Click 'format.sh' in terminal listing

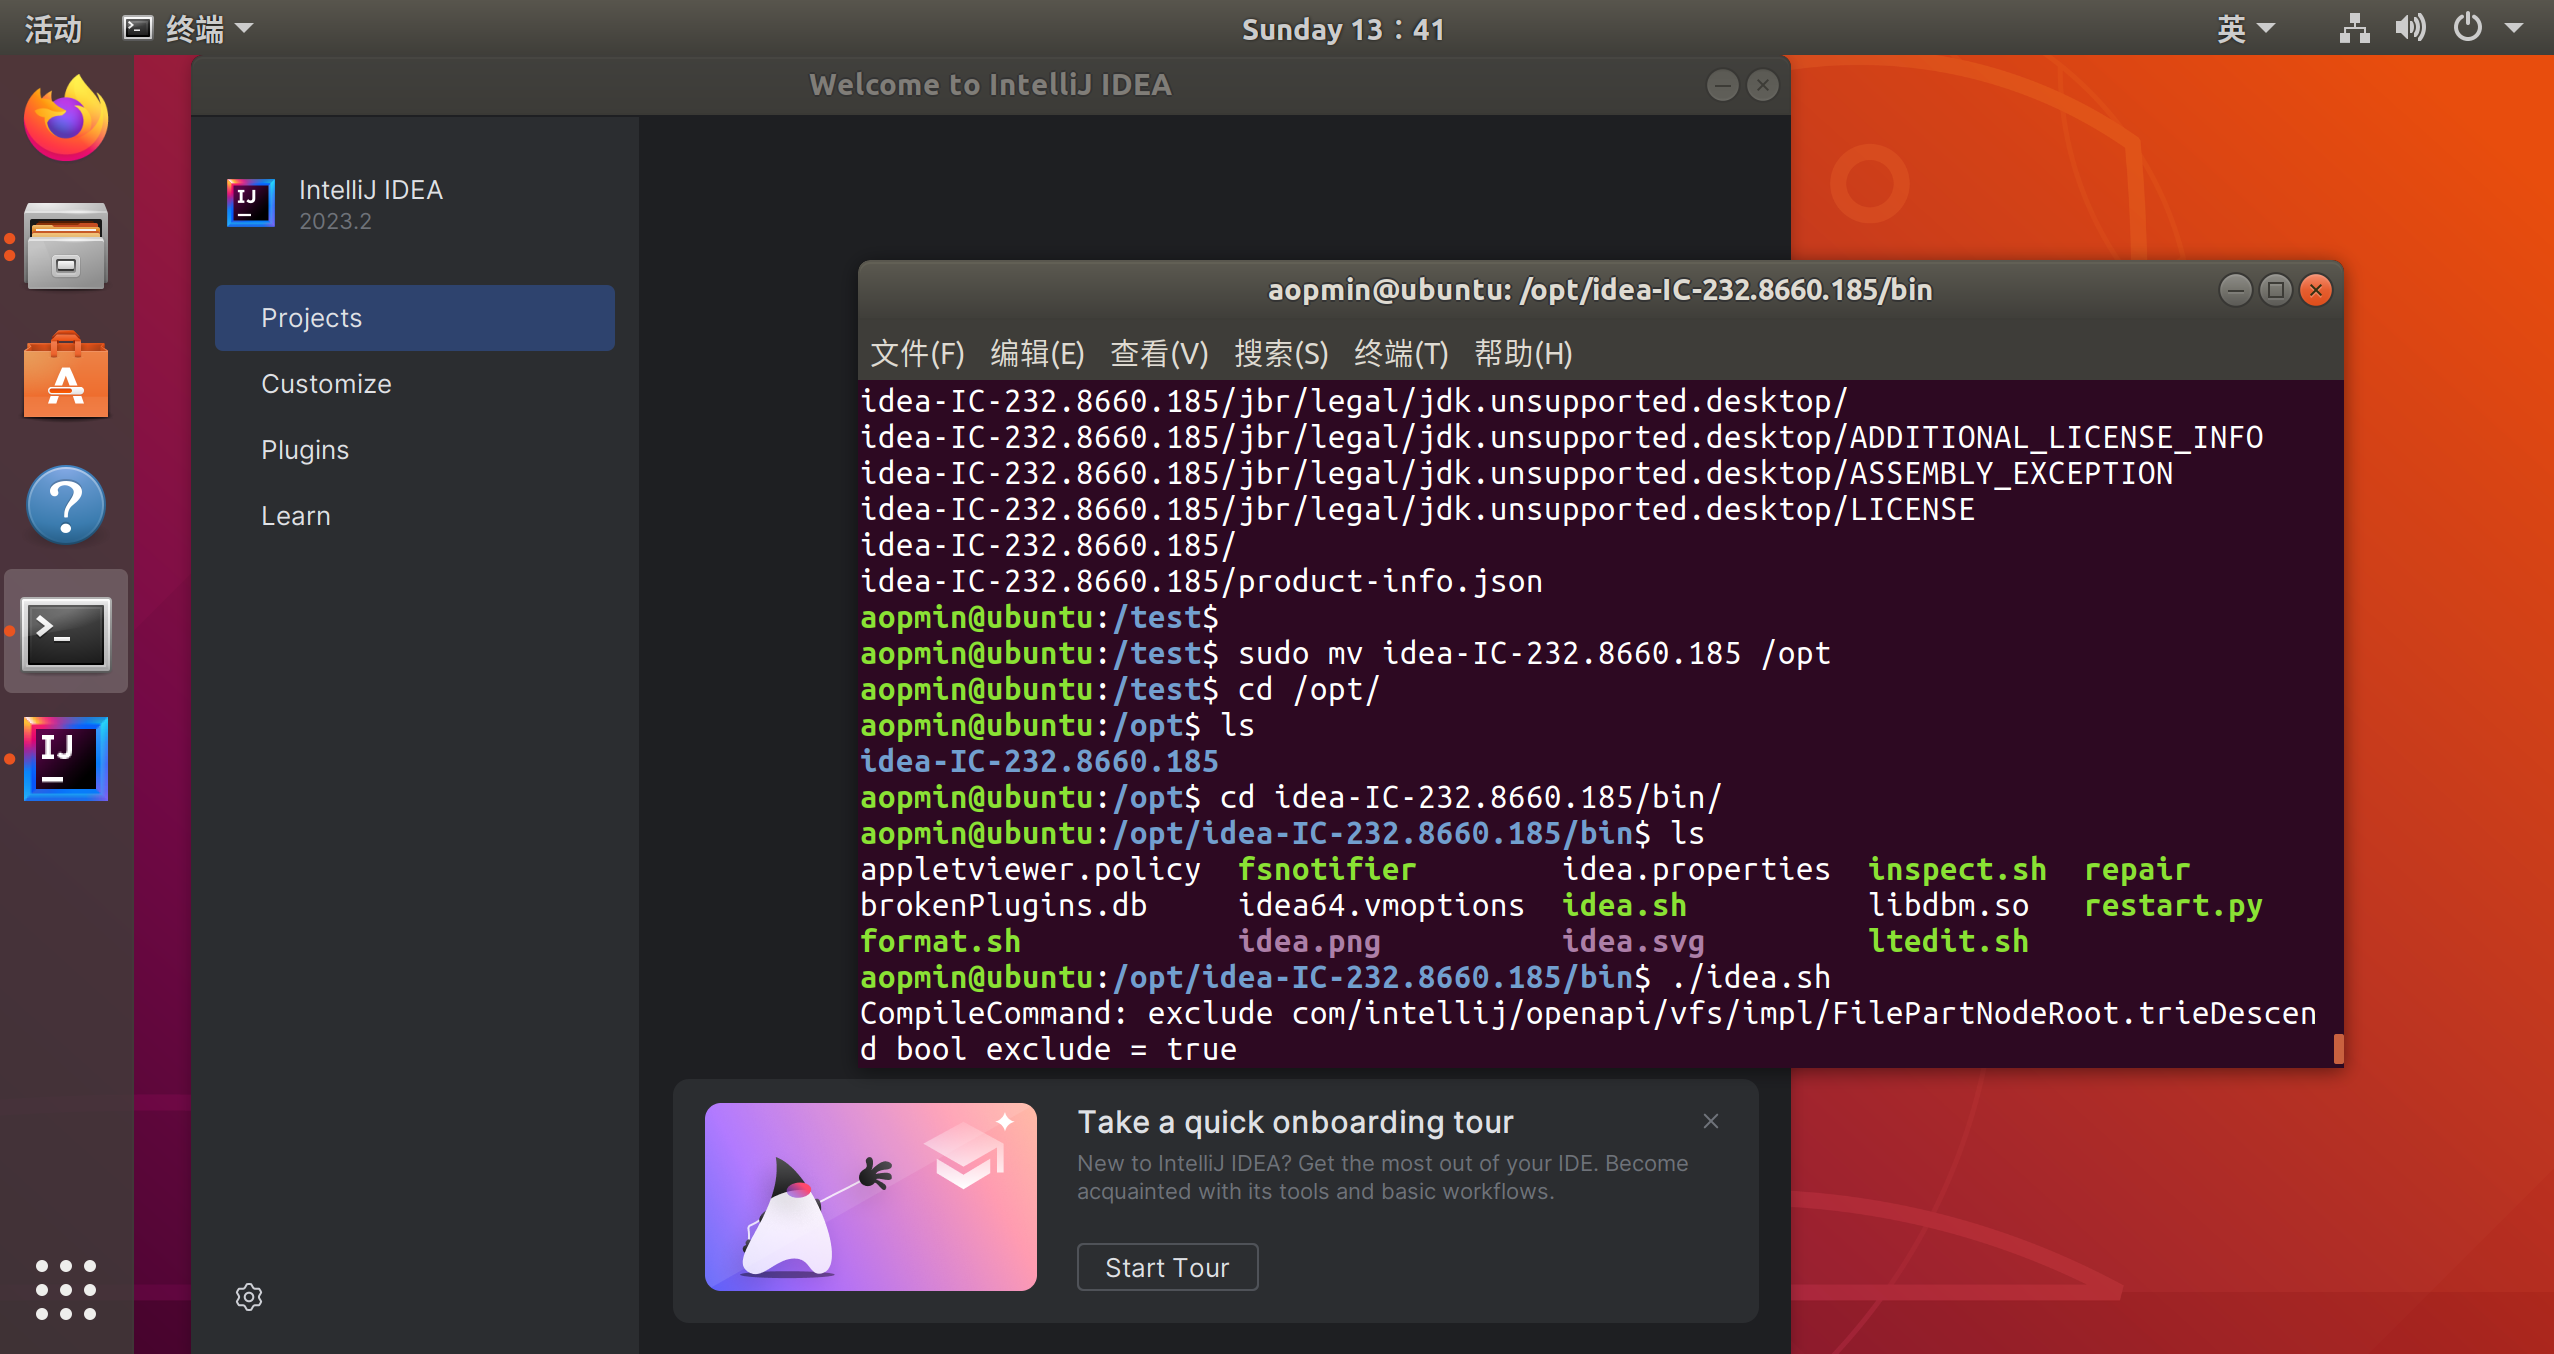[940, 941]
